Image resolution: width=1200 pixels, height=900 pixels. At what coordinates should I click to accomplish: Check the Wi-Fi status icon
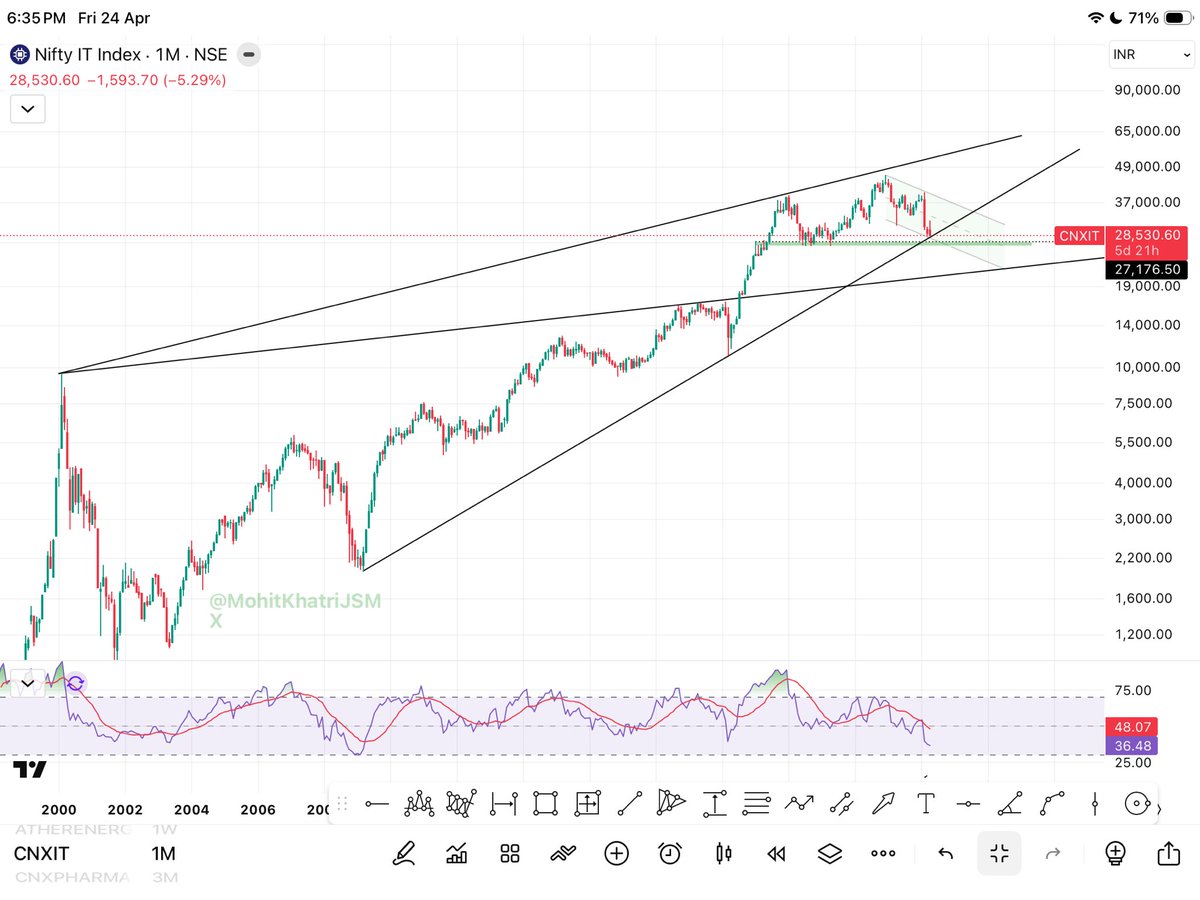tap(1095, 18)
